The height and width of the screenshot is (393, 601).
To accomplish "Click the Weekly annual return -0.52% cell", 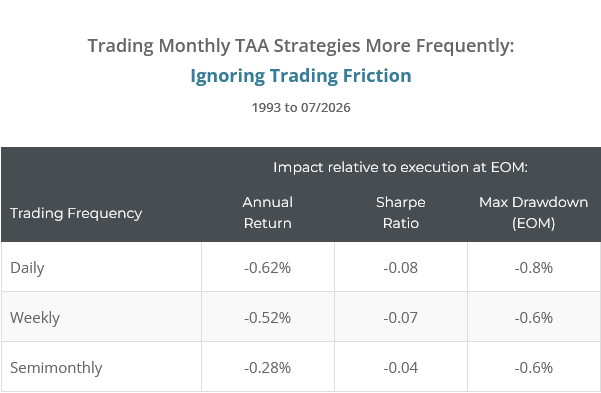I will click(x=268, y=317).
